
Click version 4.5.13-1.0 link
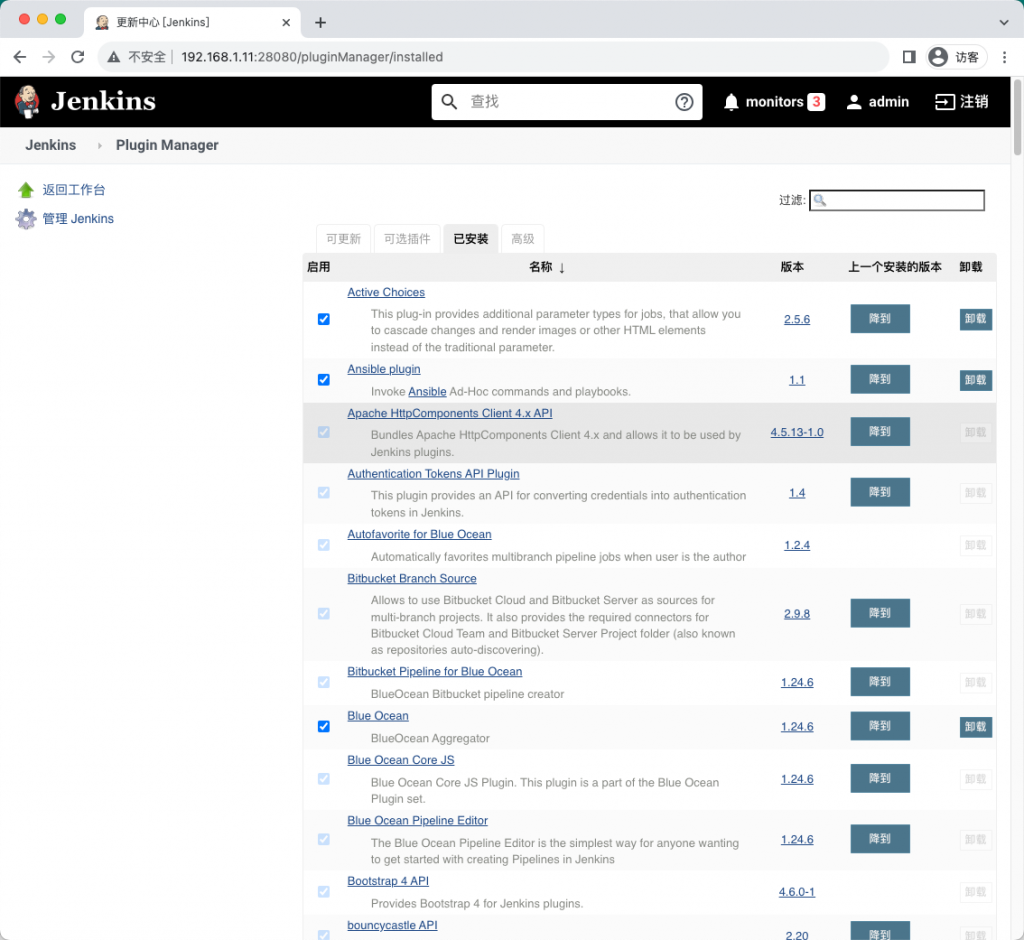(x=797, y=432)
